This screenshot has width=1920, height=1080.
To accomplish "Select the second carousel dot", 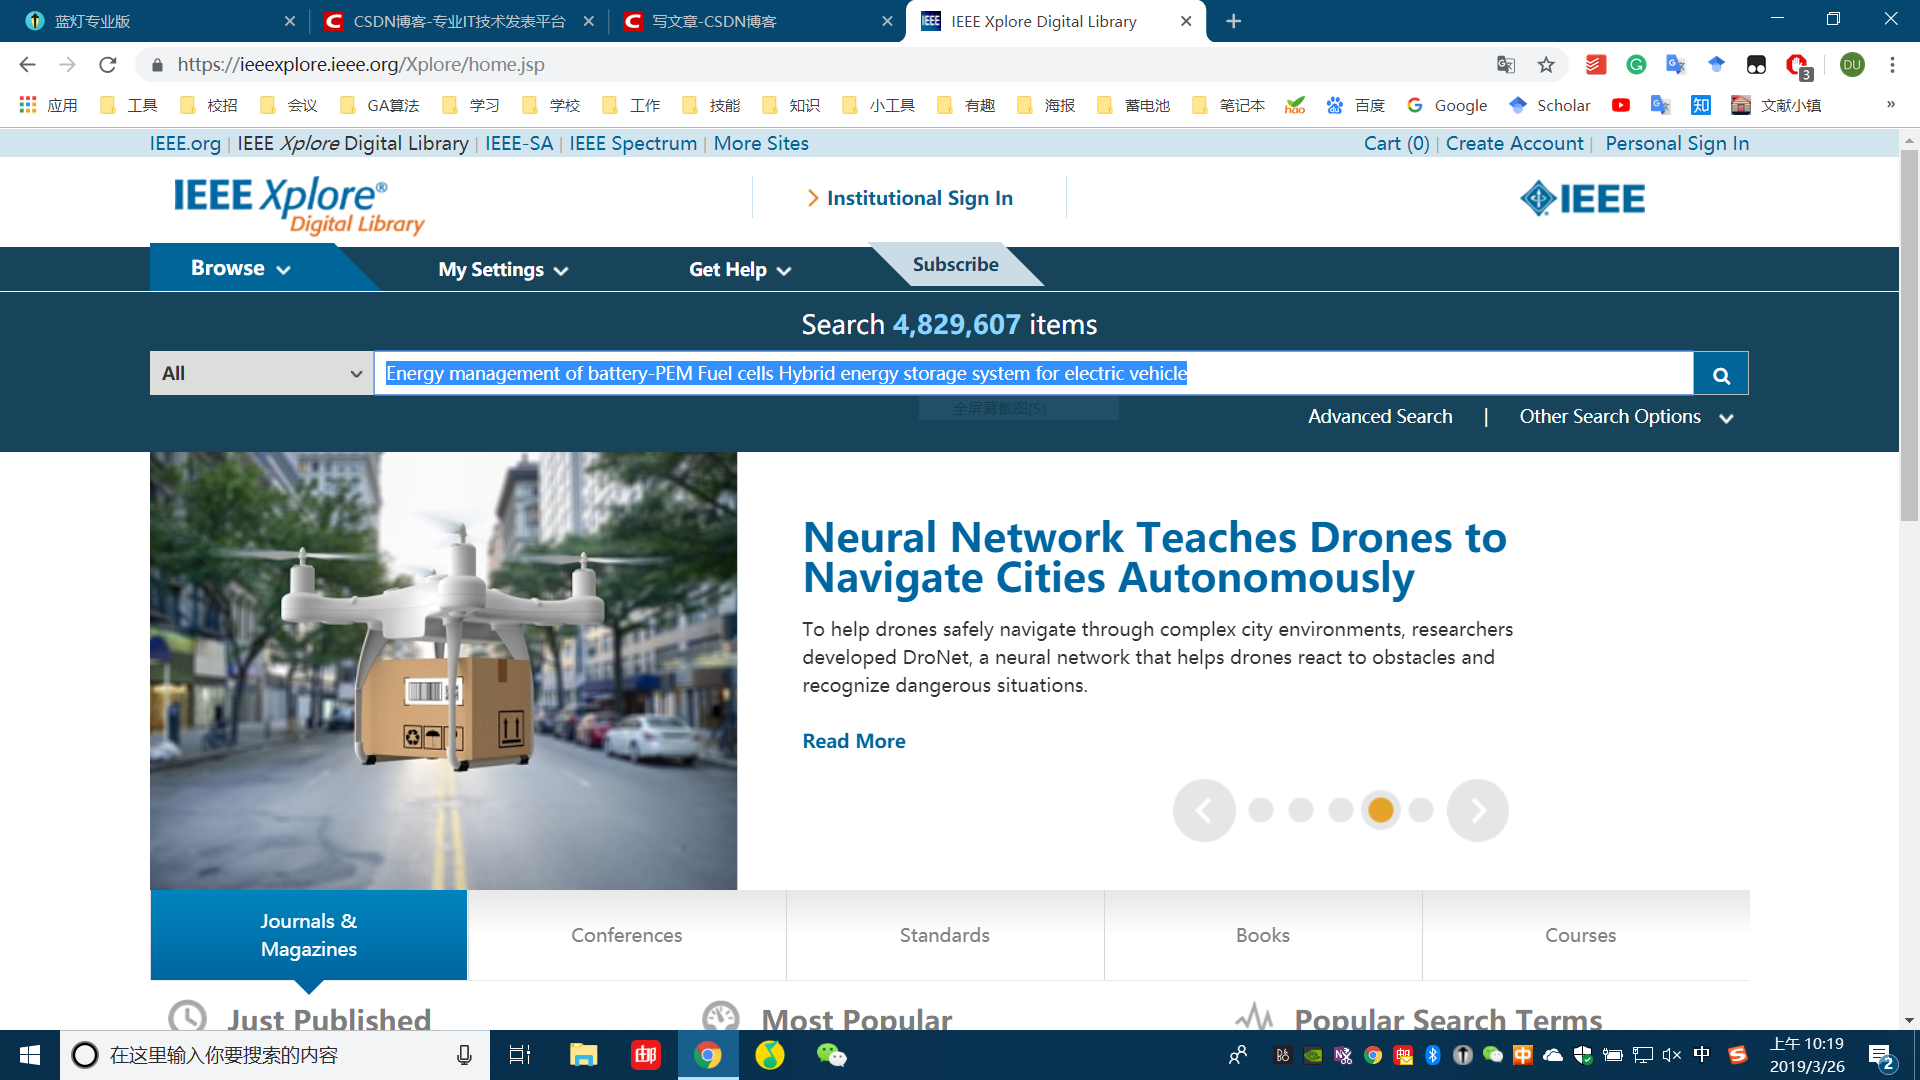I will (1301, 810).
